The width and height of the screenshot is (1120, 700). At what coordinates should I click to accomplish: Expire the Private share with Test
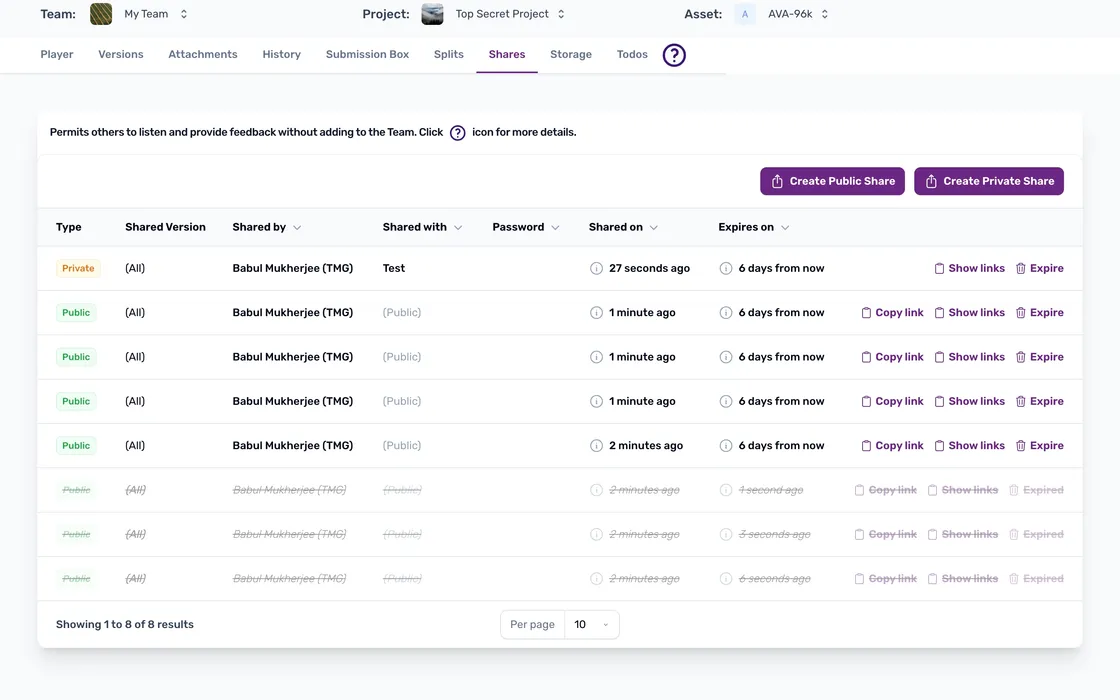pos(1039,269)
